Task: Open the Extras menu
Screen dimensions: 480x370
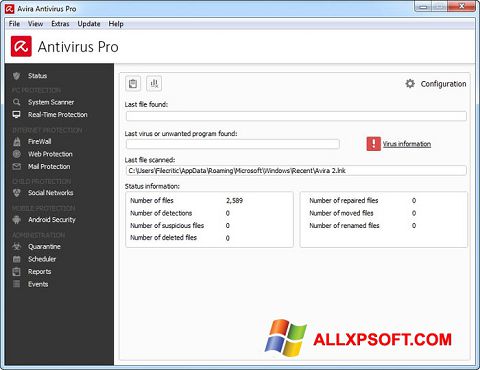Action: pyautogui.click(x=60, y=24)
